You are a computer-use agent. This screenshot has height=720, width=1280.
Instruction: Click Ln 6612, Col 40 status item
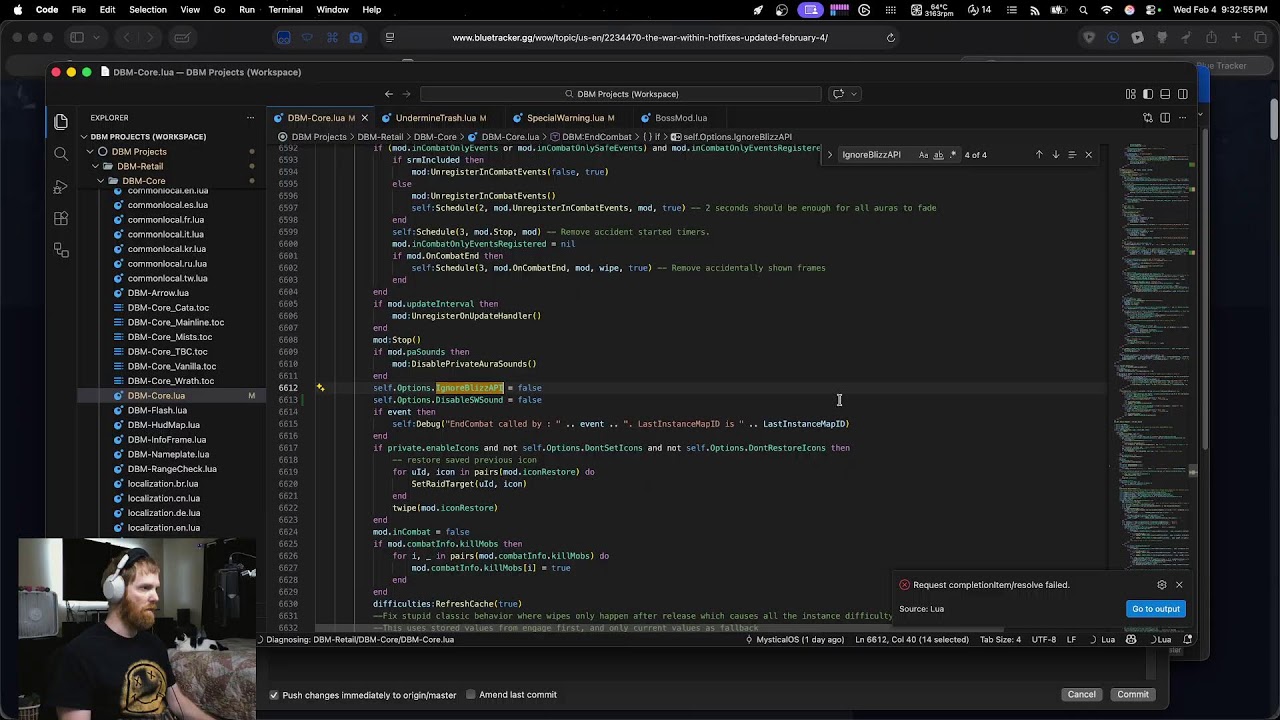tap(911, 640)
